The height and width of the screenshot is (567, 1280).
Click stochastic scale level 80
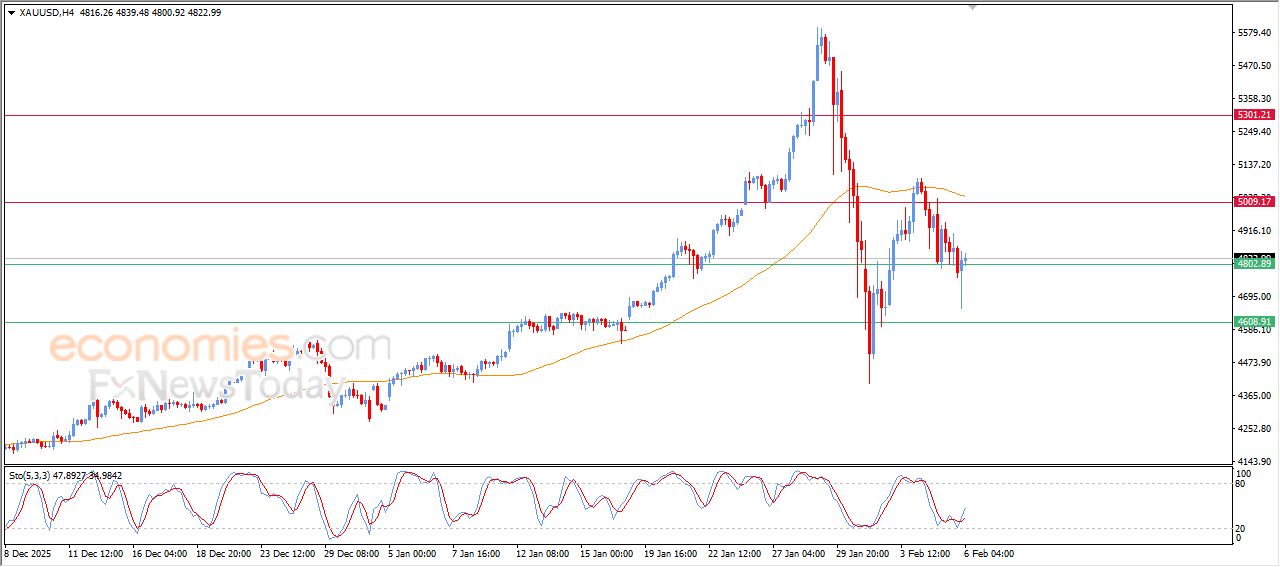click(1242, 484)
